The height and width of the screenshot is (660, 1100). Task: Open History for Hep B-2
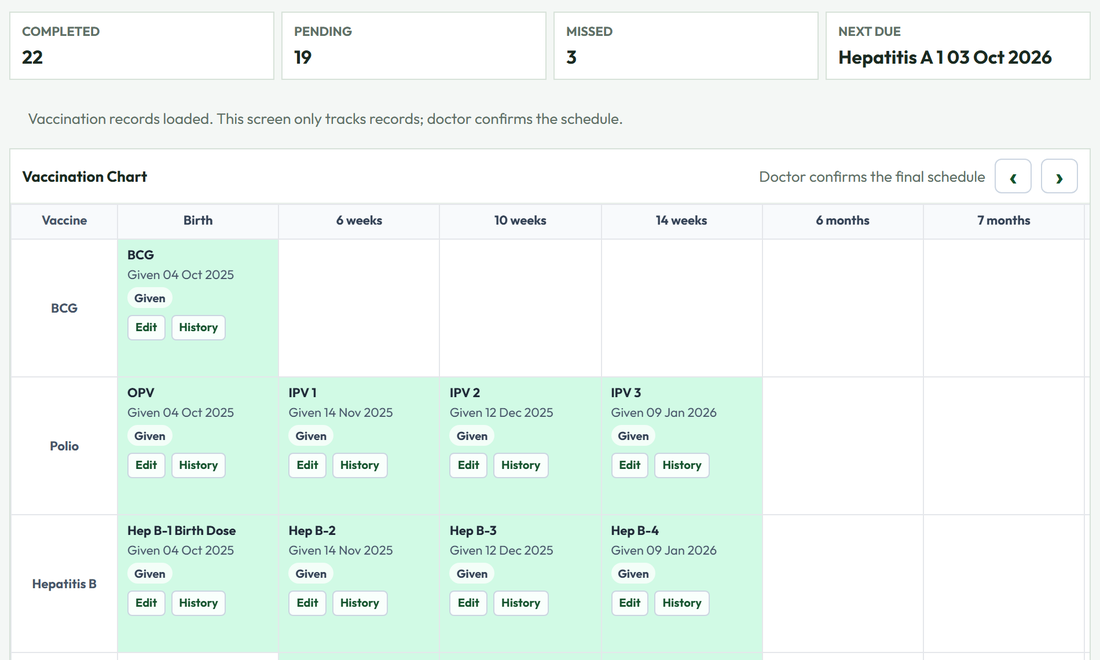(x=360, y=603)
